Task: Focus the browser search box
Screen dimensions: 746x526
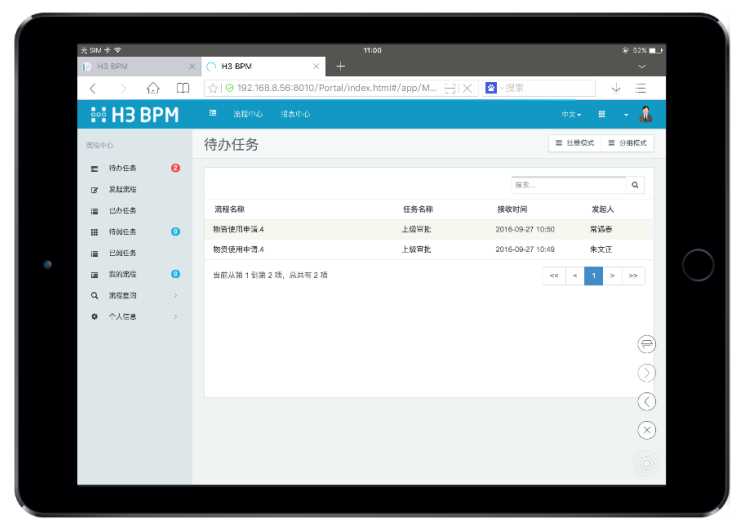Action: [547, 88]
